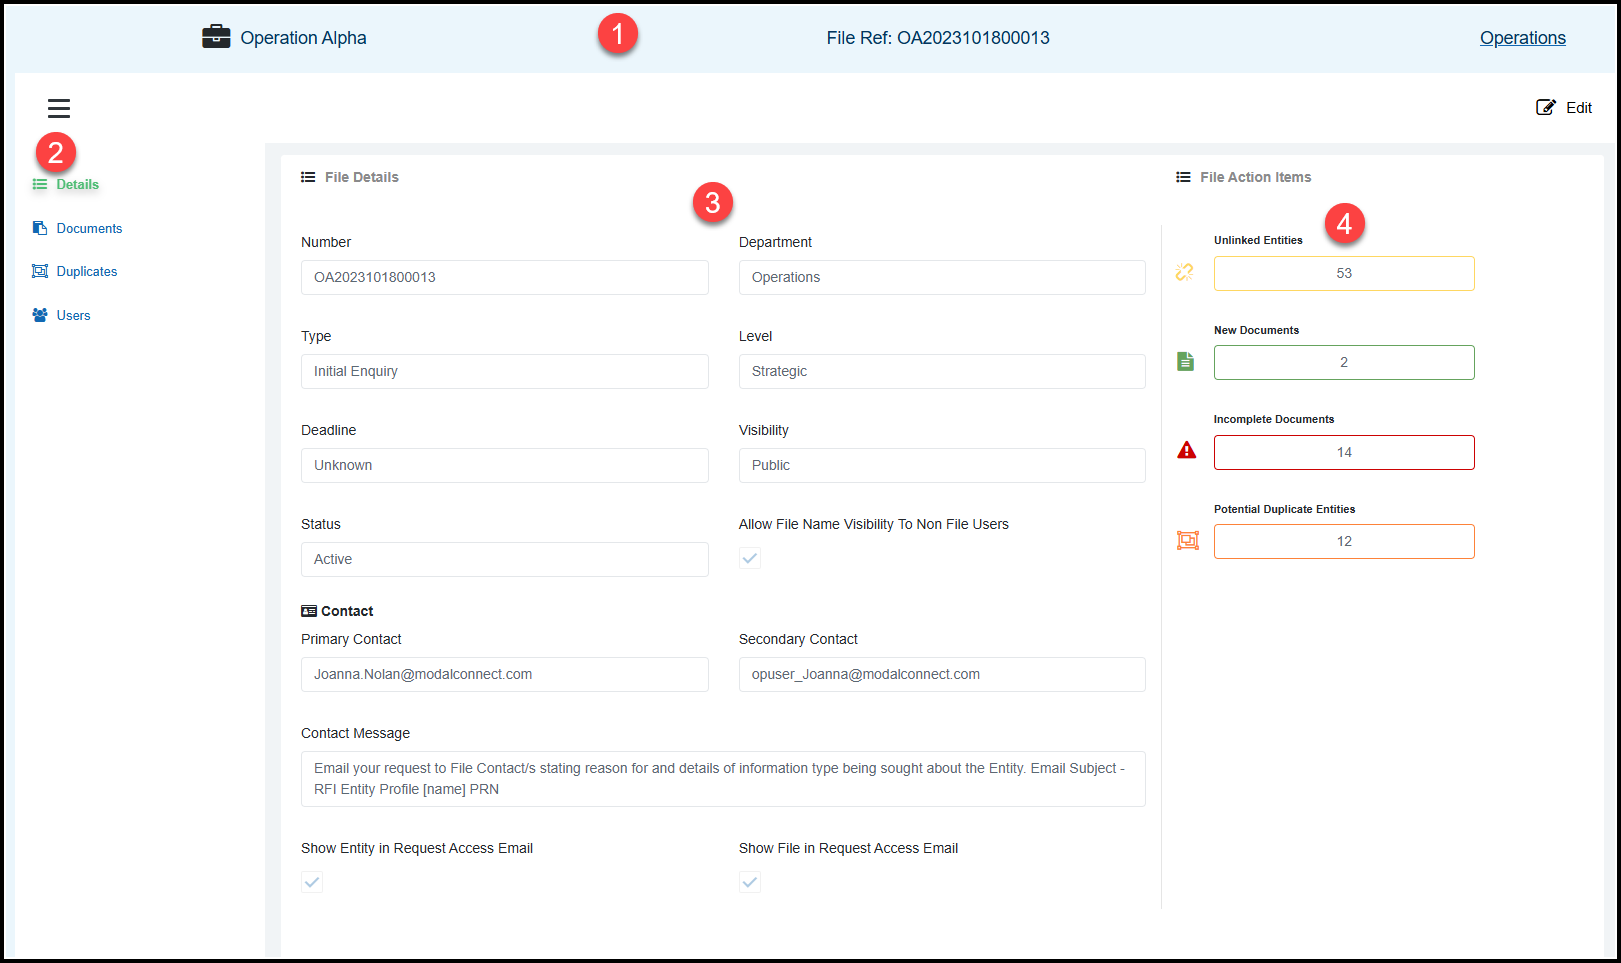Open the Incomplete Documents red box showing 14
The width and height of the screenshot is (1621, 963).
click(1343, 452)
